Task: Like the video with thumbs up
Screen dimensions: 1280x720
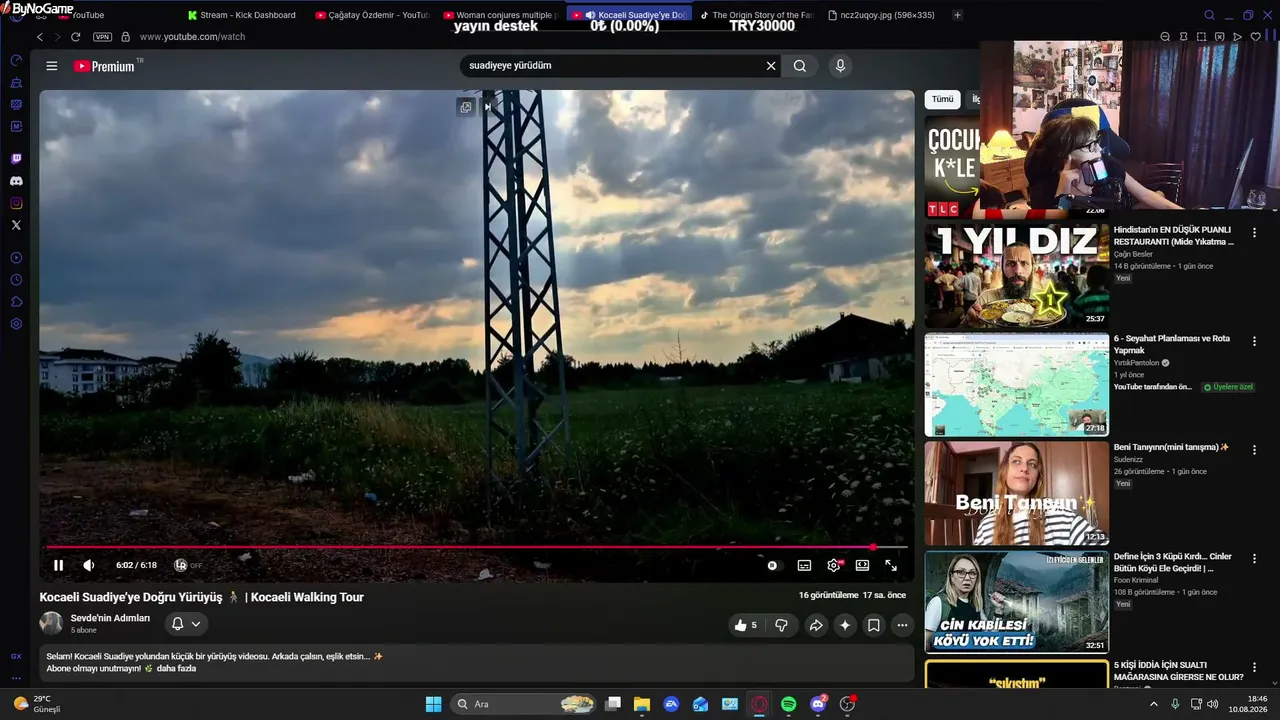Action: point(745,625)
